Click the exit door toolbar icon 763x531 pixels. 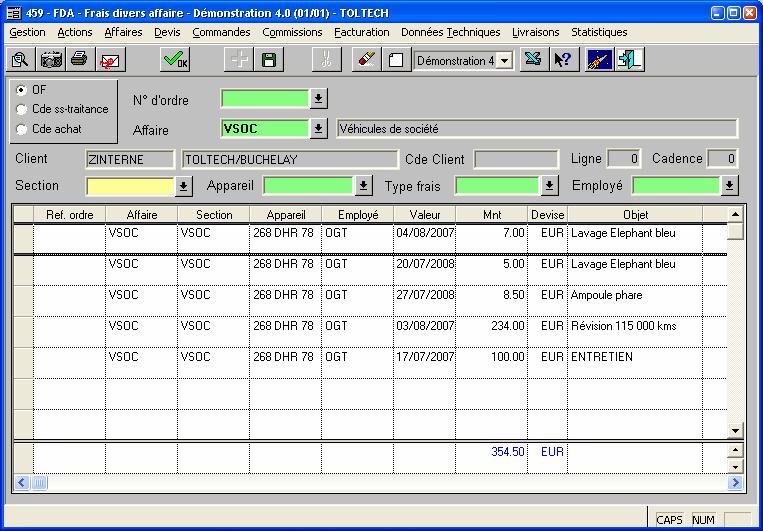coord(630,60)
